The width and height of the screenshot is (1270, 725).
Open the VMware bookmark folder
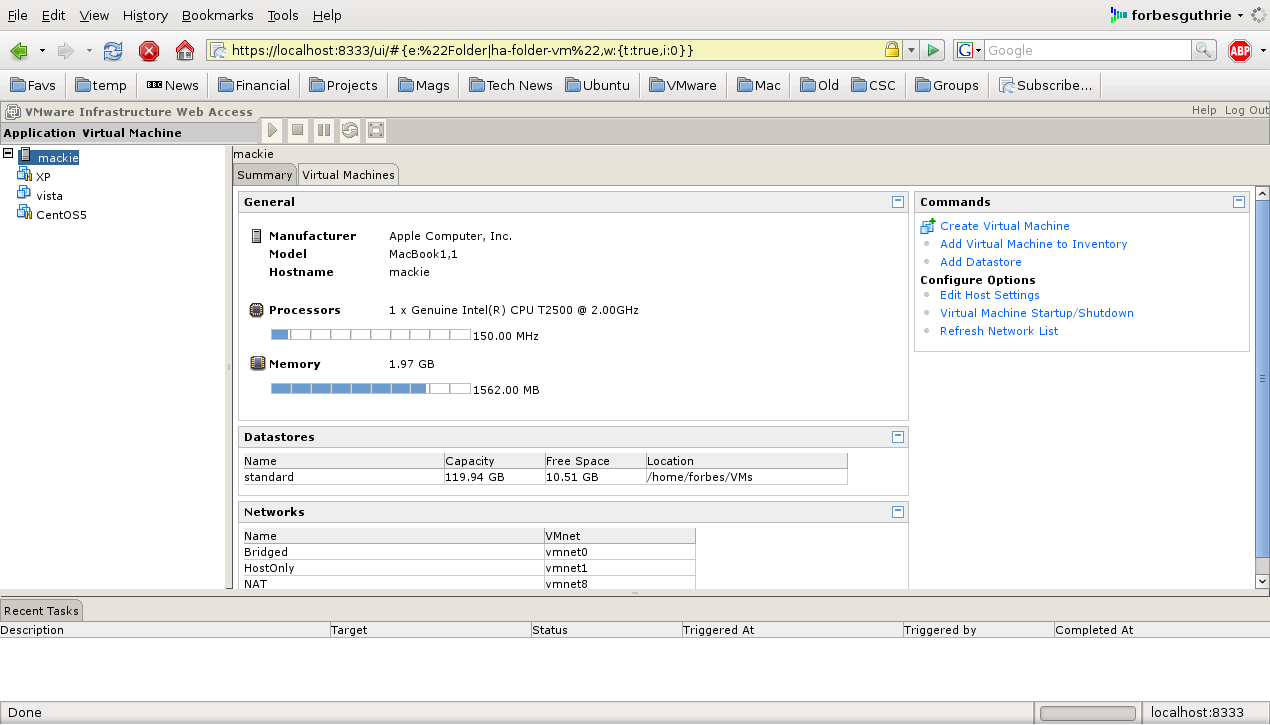coord(683,85)
